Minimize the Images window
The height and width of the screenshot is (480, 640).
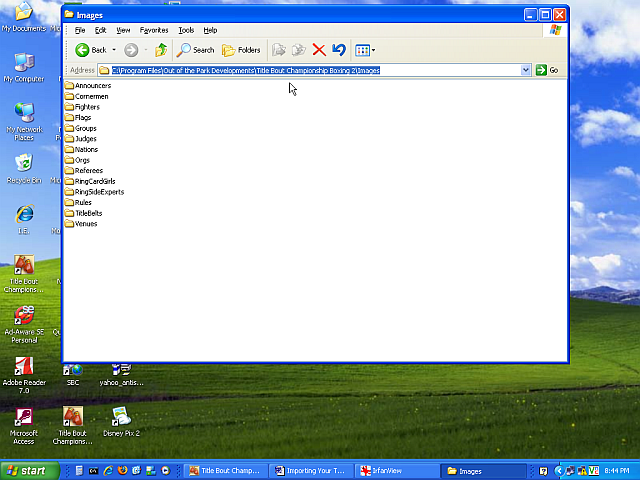click(x=530, y=15)
